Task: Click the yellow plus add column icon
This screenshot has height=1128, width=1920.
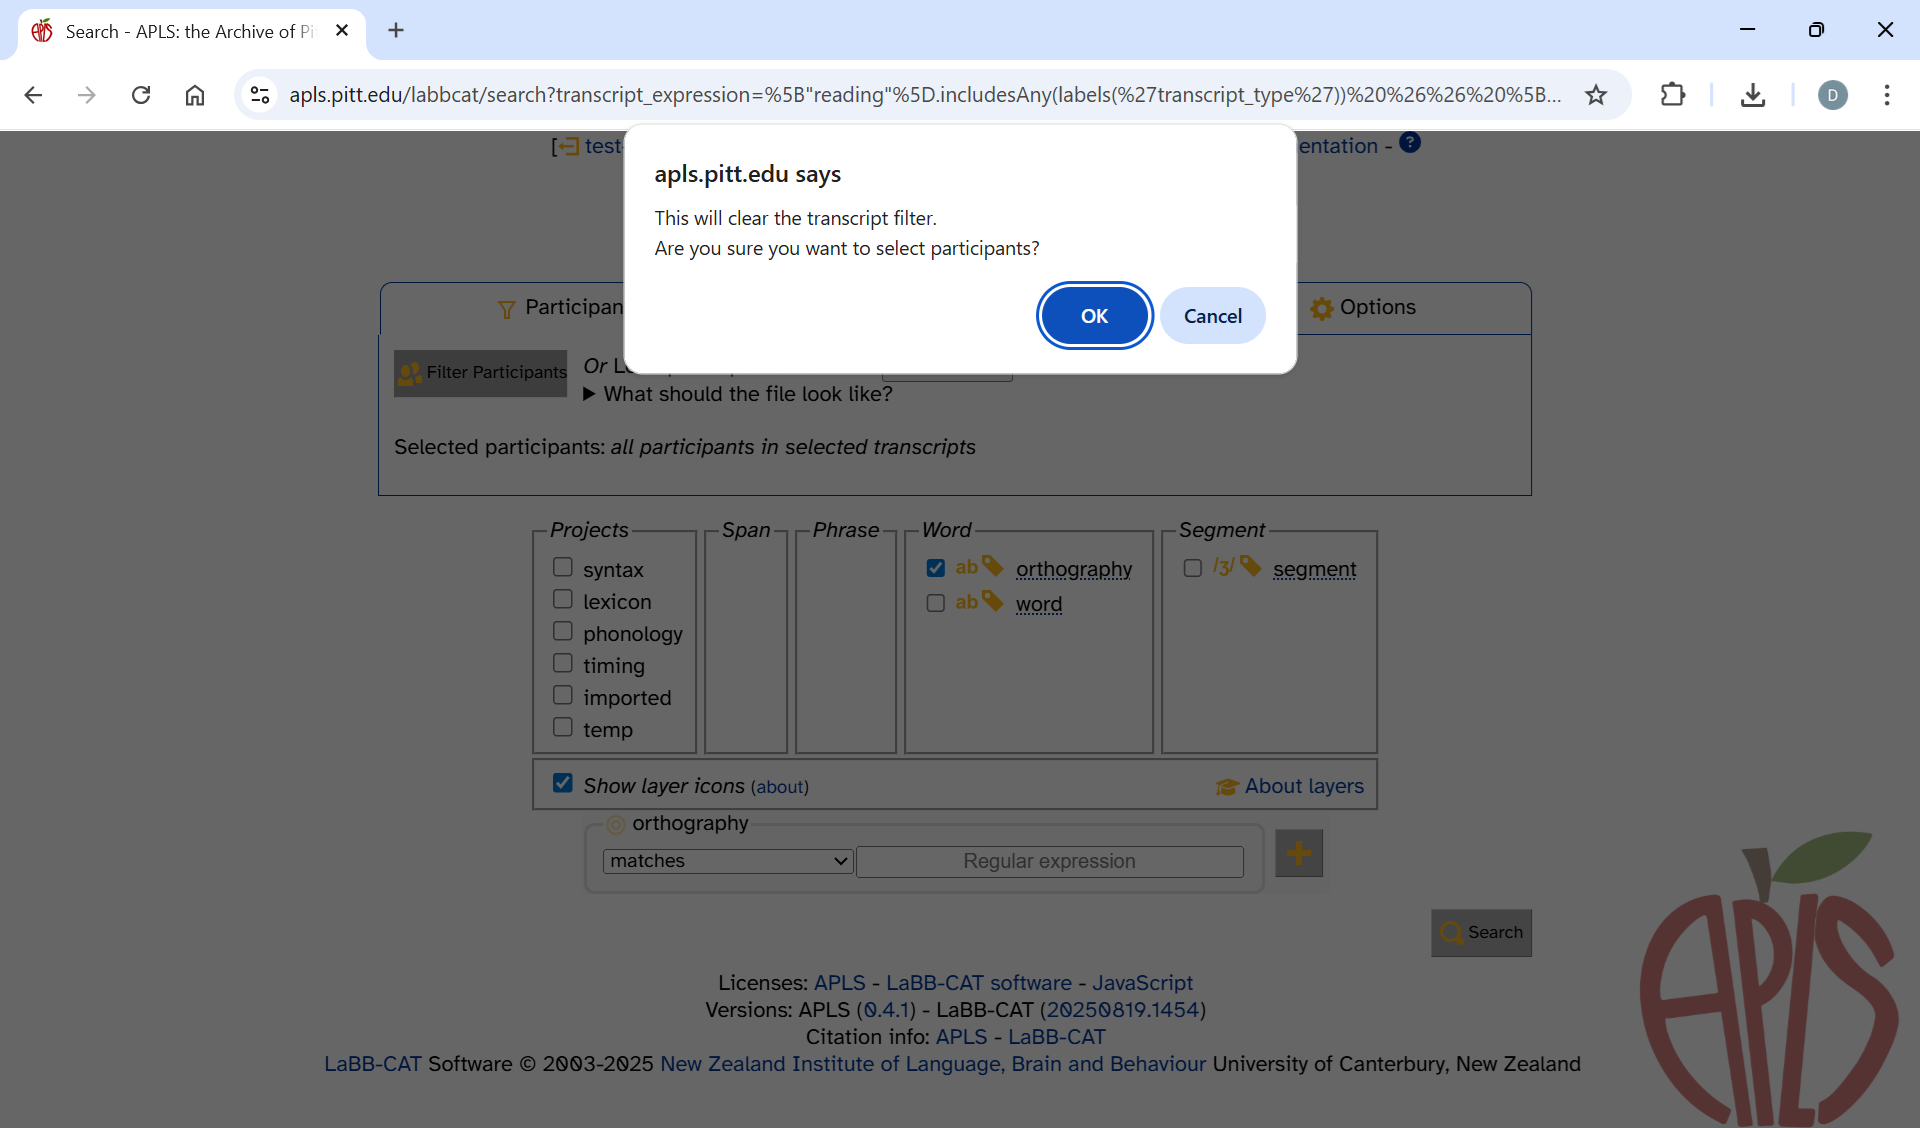Action: point(1298,853)
